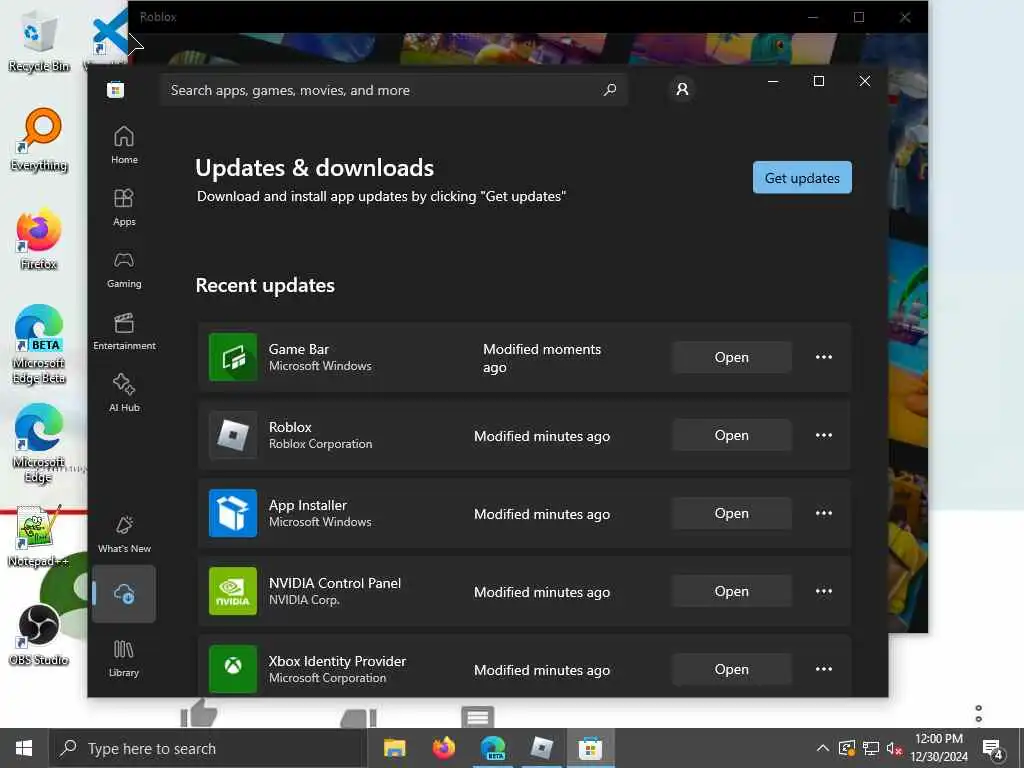
Task: Open Roblox from the updates list
Action: coord(731,436)
